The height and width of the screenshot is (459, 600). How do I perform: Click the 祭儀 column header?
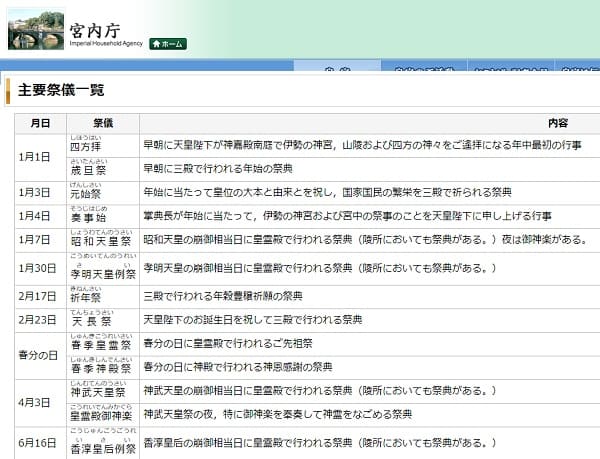click(x=103, y=123)
